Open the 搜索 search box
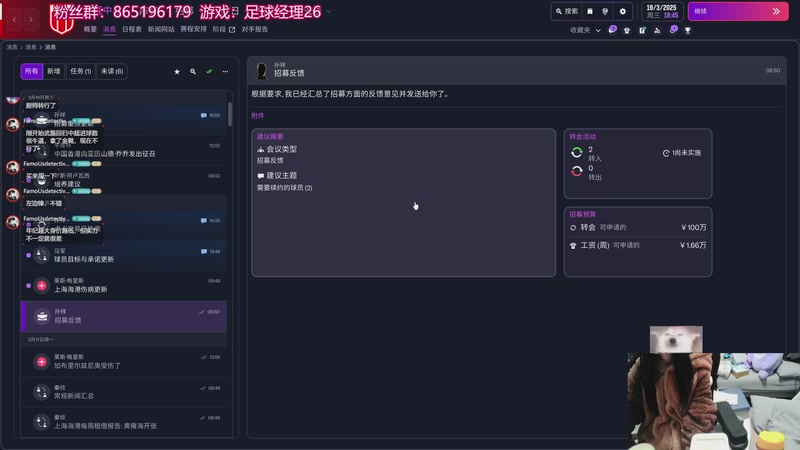Screen dimensions: 800x450 point(567,11)
